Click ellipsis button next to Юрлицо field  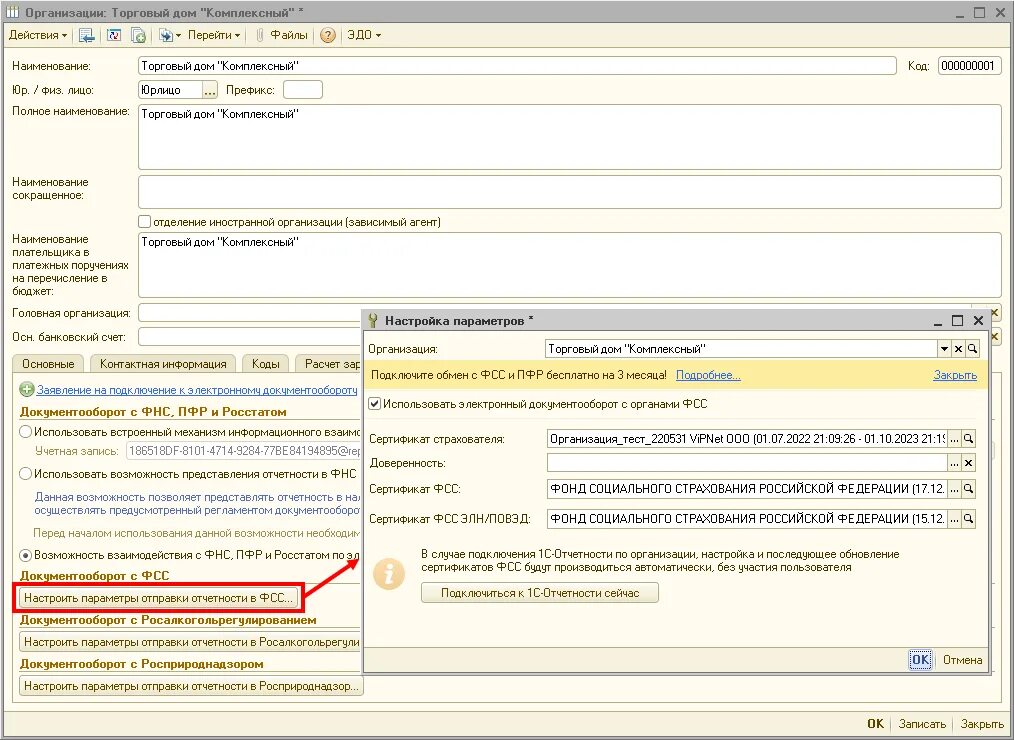pos(210,90)
